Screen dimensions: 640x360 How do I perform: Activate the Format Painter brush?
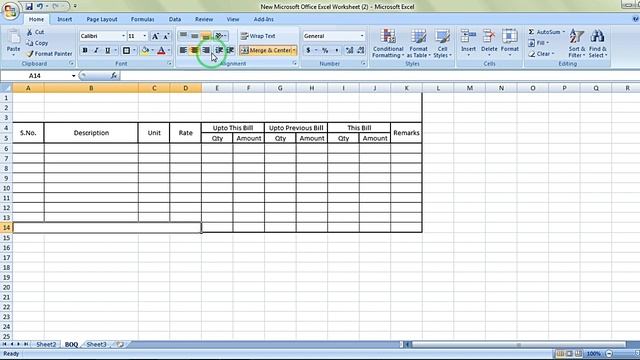pyautogui.click(x=49, y=53)
